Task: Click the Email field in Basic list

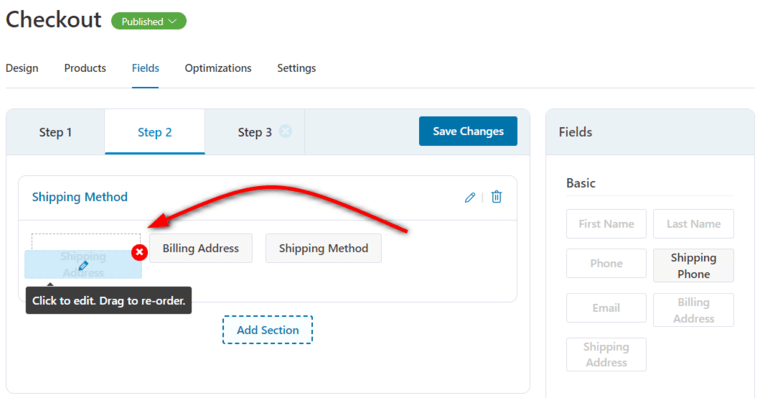Action: tap(606, 308)
